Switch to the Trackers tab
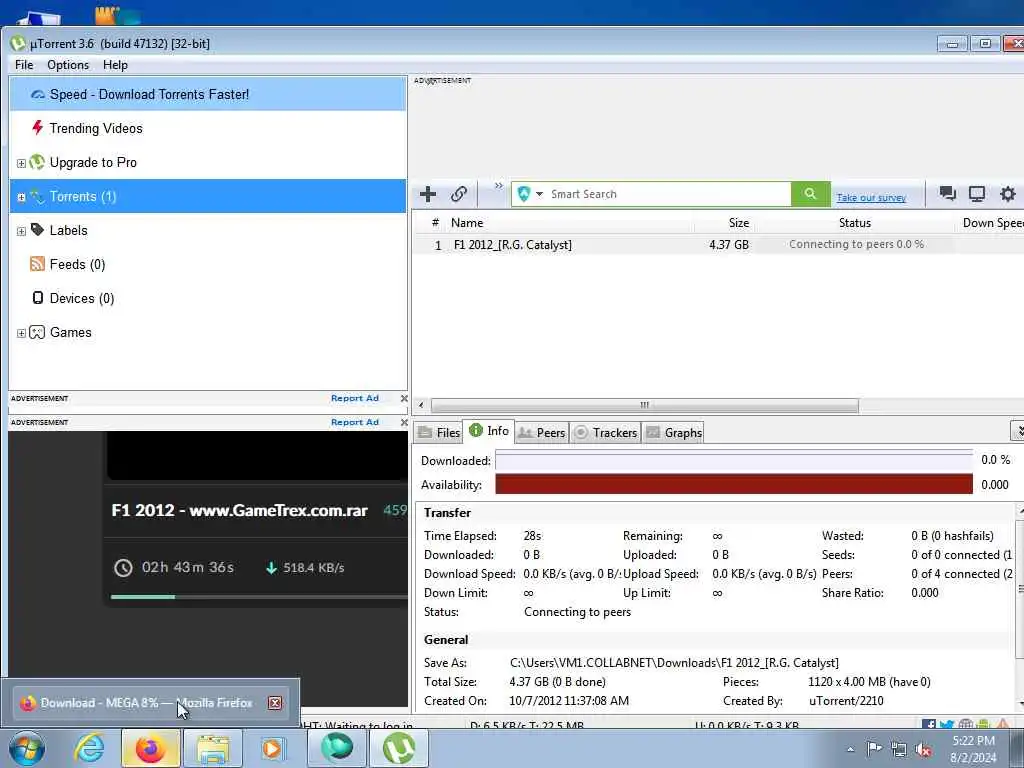Image resolution: width=1024 pixels, height=768 pixels. pyautogui.click(x=605, y=432)
